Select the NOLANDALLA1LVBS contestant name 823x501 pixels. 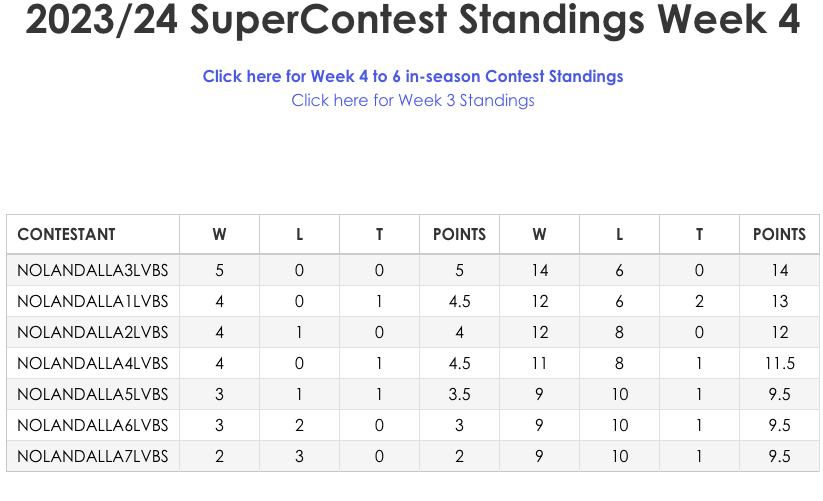[x=92, y=301]
